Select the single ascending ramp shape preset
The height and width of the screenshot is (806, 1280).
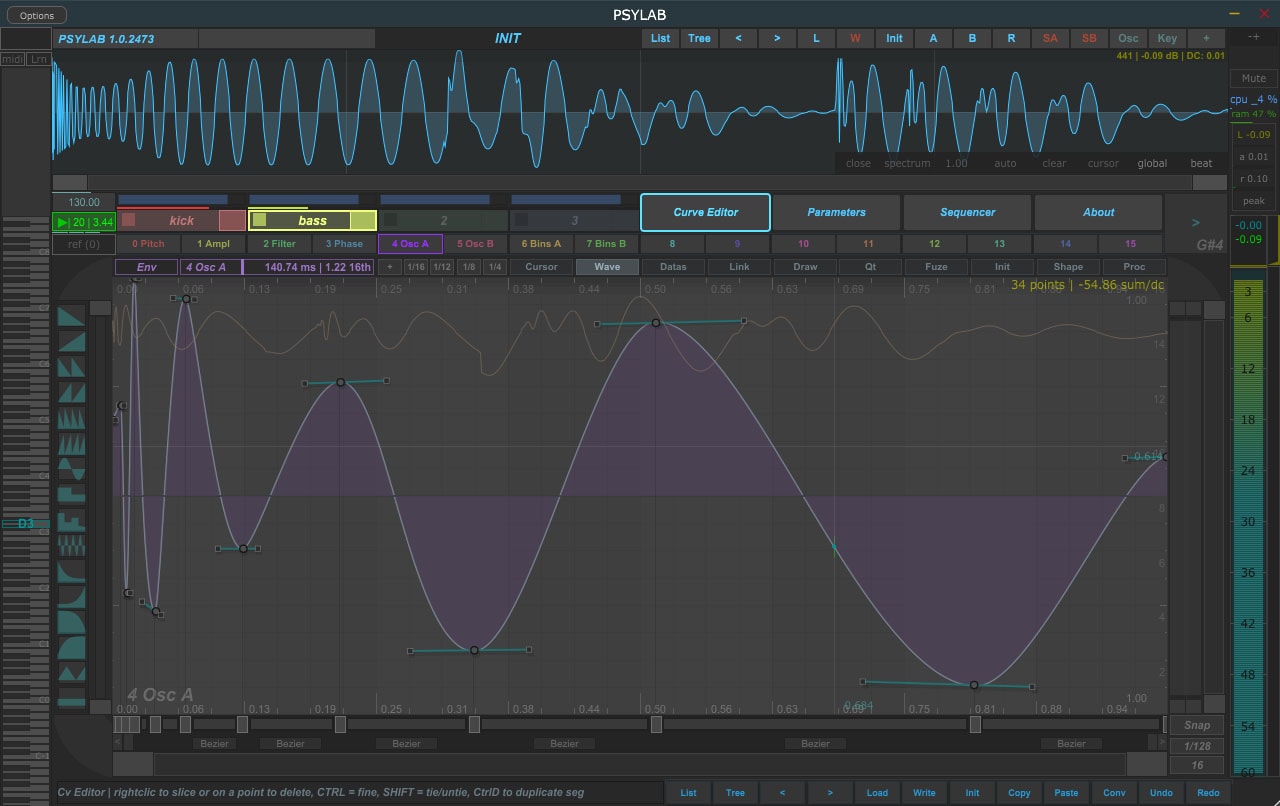coord(71,343)
